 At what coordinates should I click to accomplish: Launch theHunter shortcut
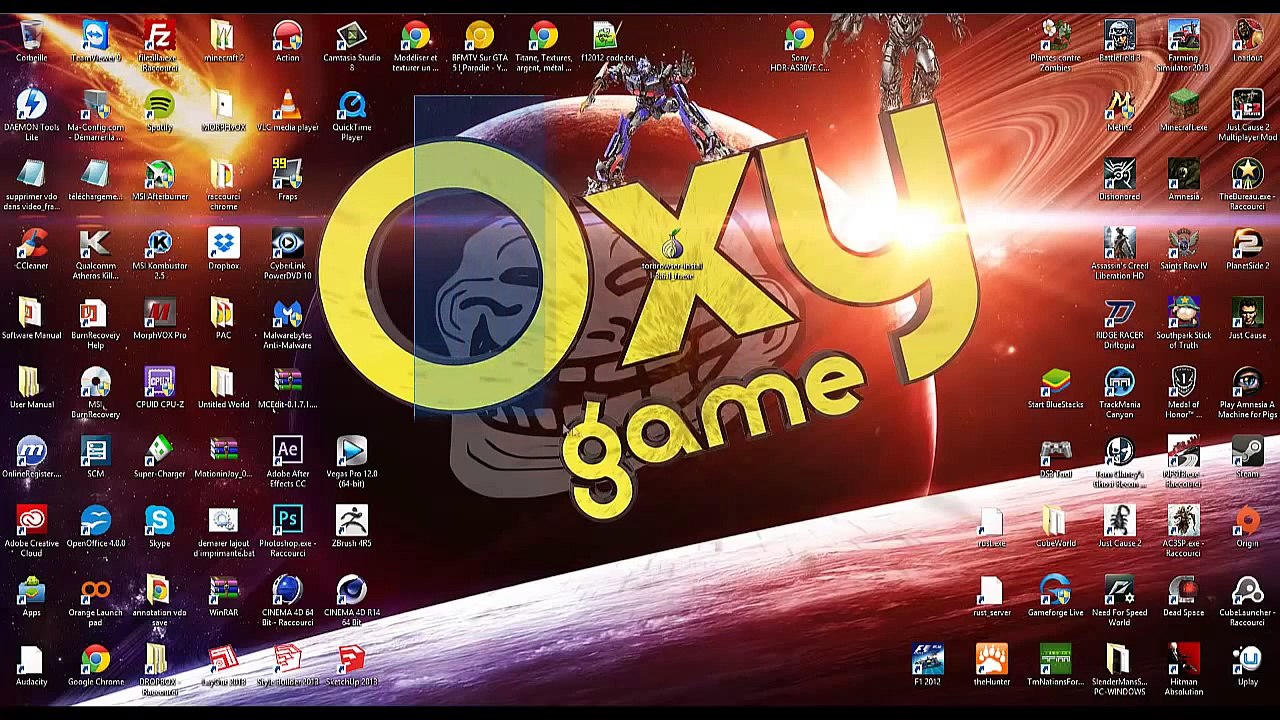click(991, 660)
